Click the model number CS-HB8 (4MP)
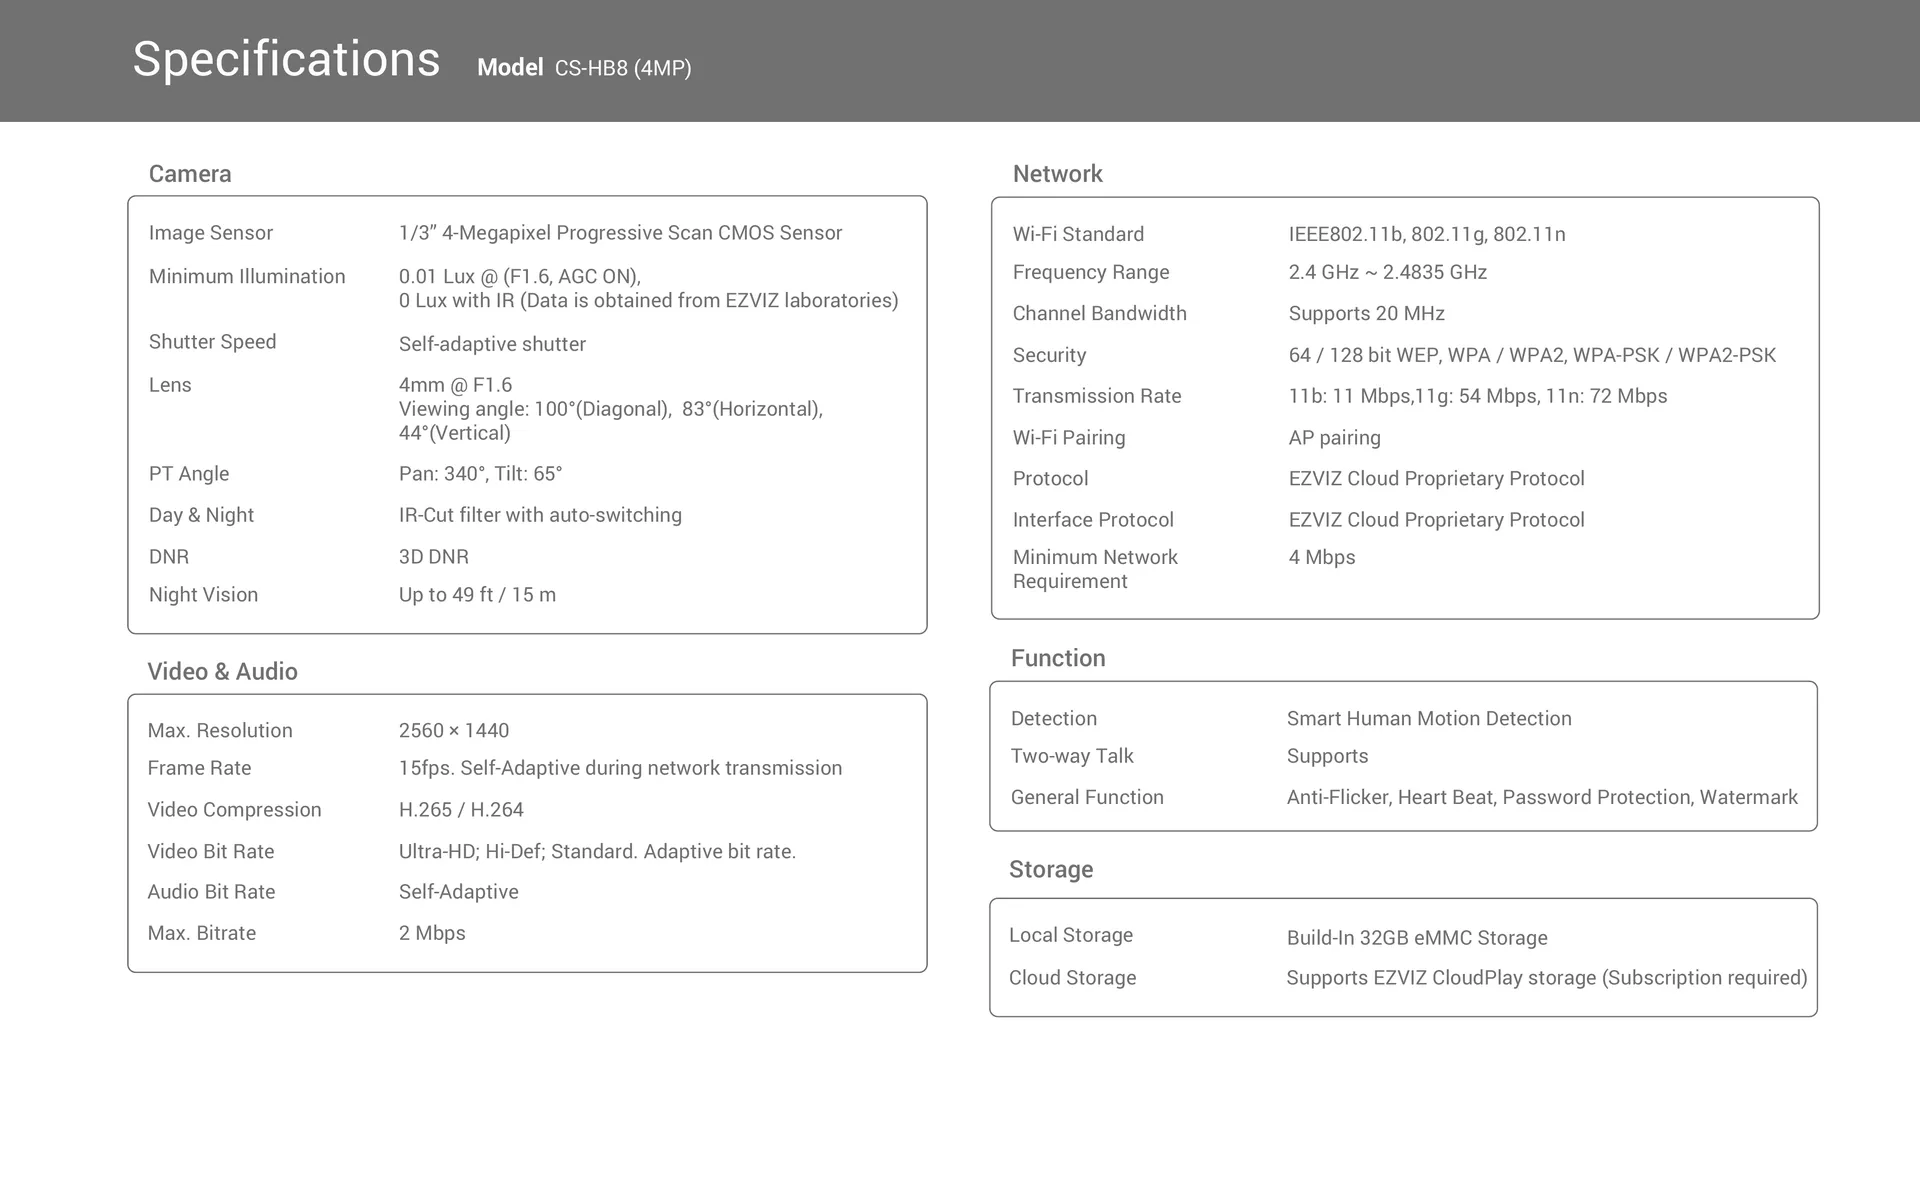This screenshot has width=1920, height=1200. [622, 68]
